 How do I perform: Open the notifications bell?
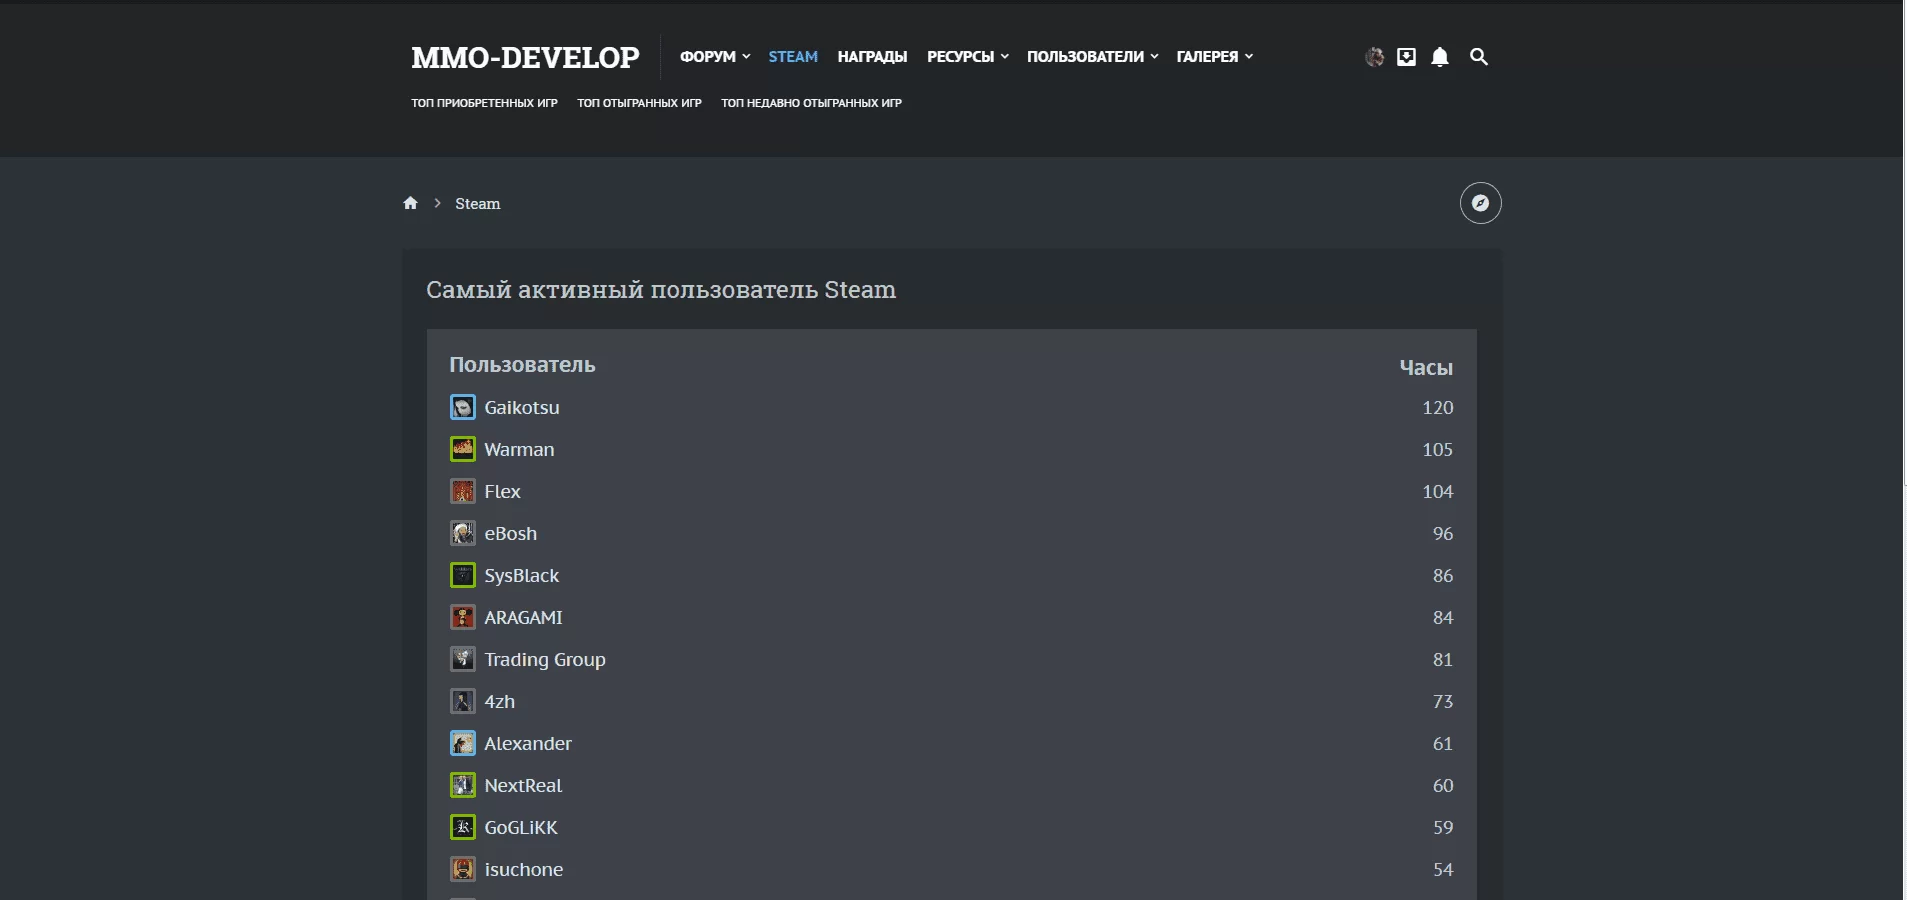pos(1440,57)
